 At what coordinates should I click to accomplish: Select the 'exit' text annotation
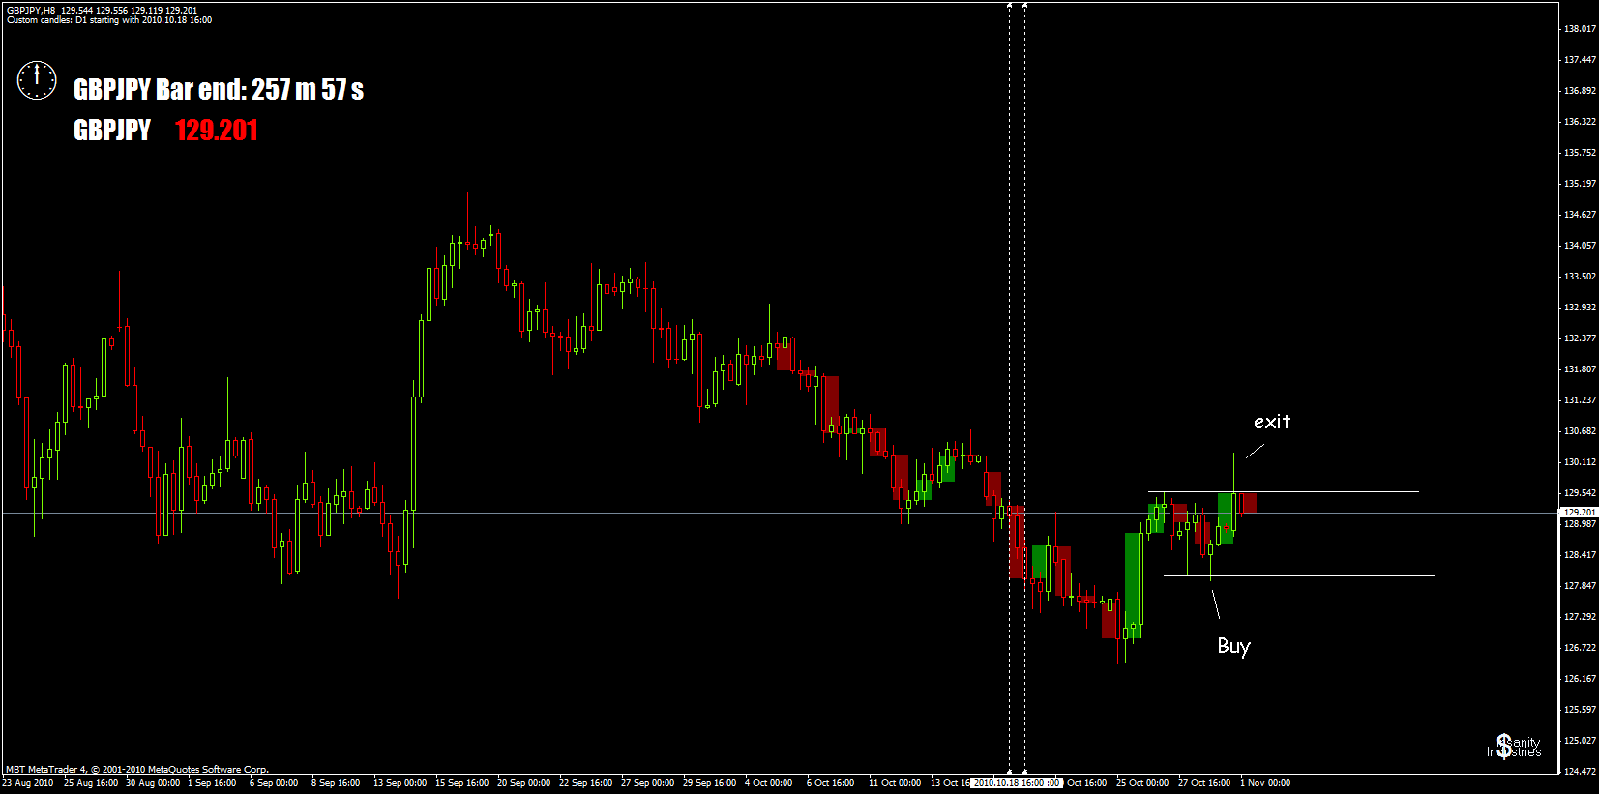click(x=1272, y=422)
